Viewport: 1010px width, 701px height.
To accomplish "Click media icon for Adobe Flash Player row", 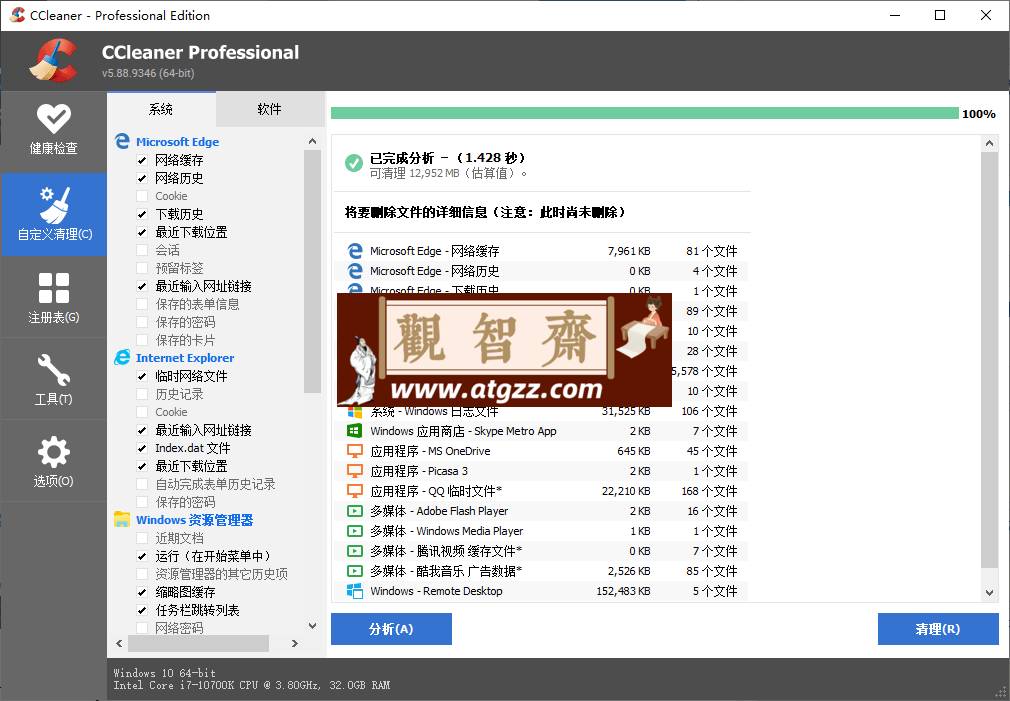I will point(354,511).
